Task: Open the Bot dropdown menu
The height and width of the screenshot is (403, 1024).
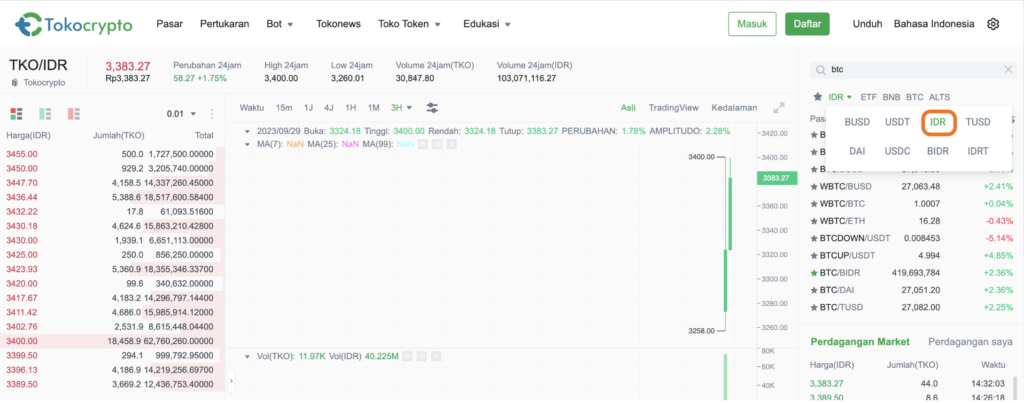Action: [280, 24]
